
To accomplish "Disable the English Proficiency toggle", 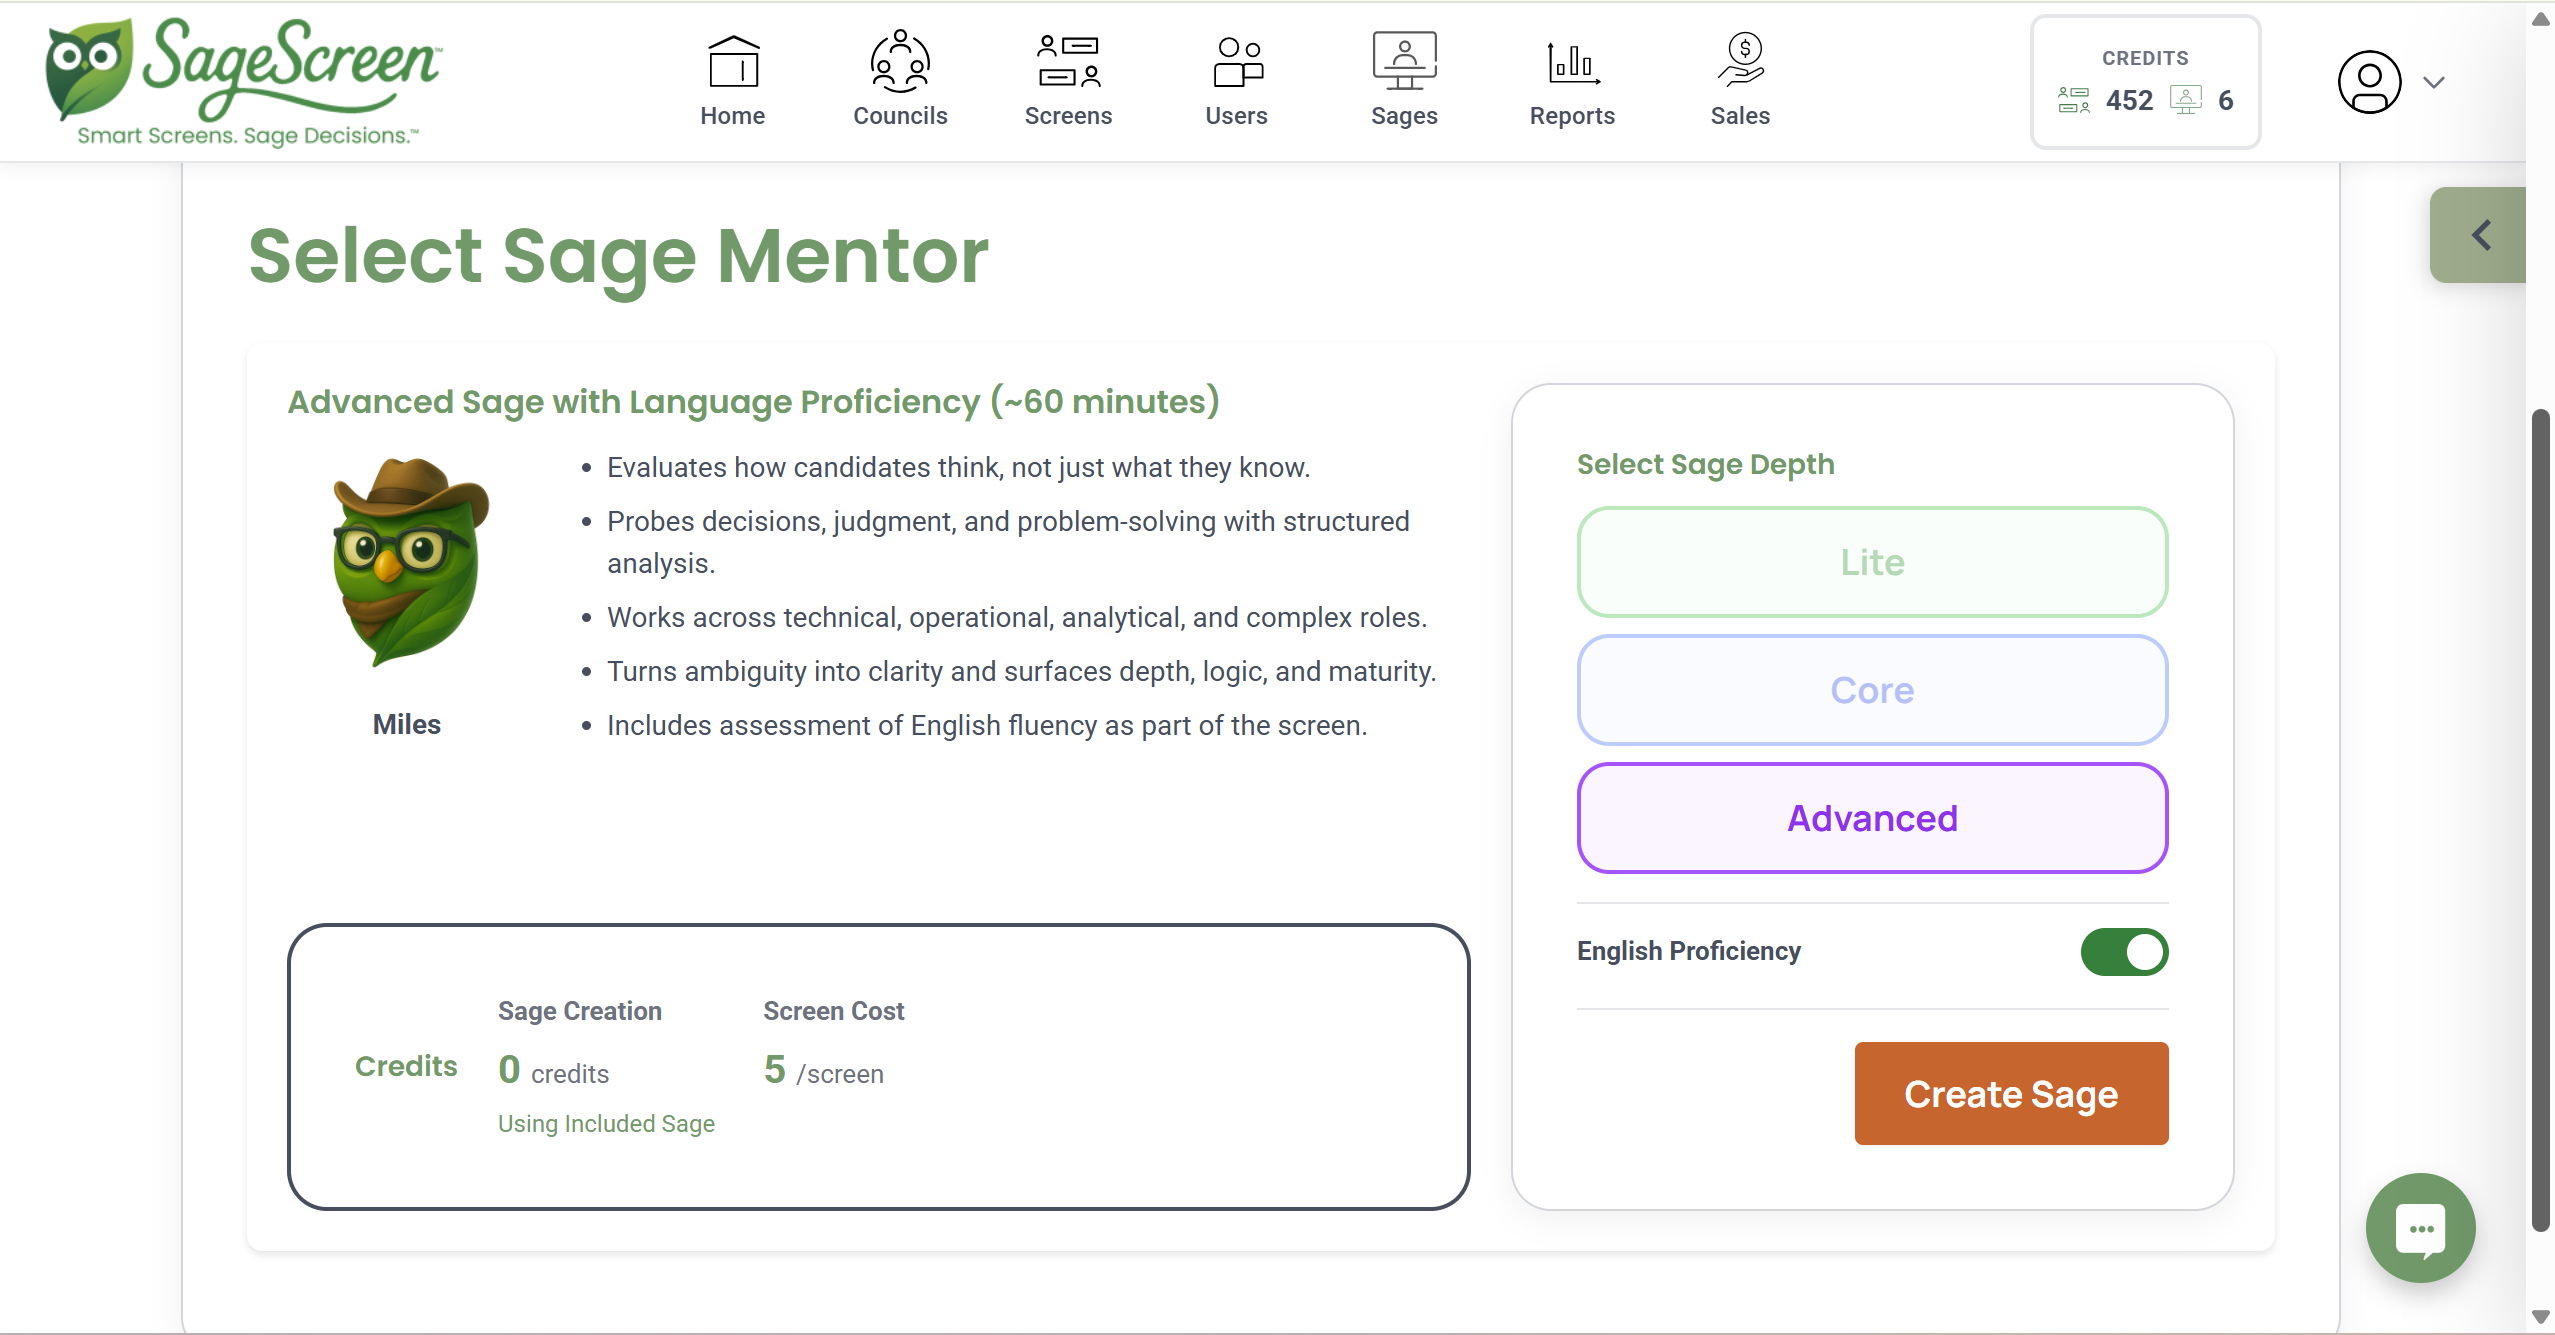I will [x=2124, y=951].
